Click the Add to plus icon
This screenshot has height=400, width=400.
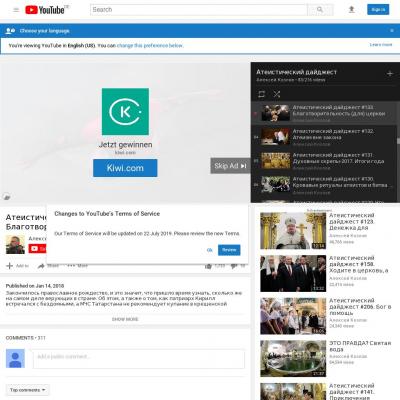[10, 266]
